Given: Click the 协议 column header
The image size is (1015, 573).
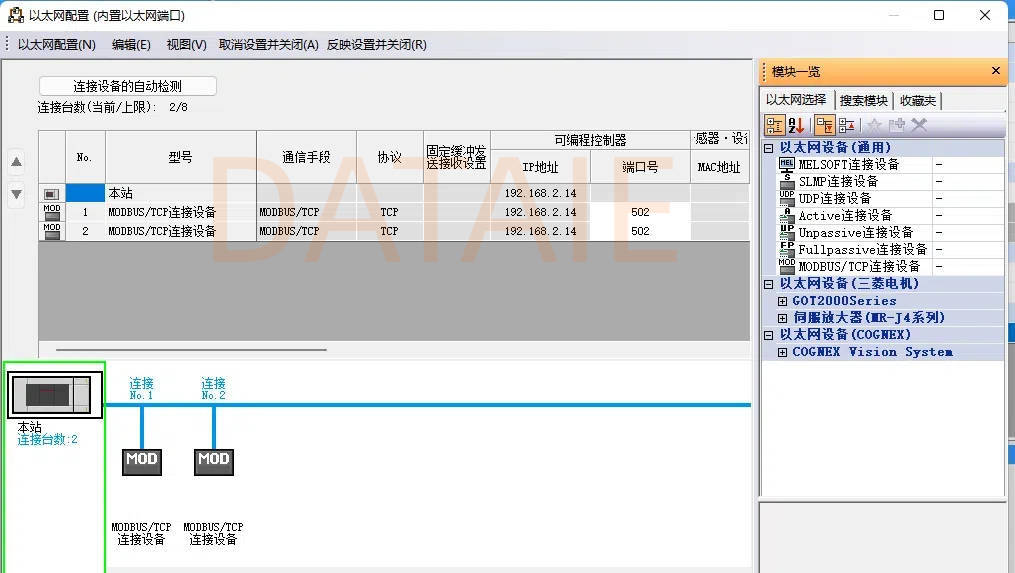Looking at the screenshot, I should [390, 157].
